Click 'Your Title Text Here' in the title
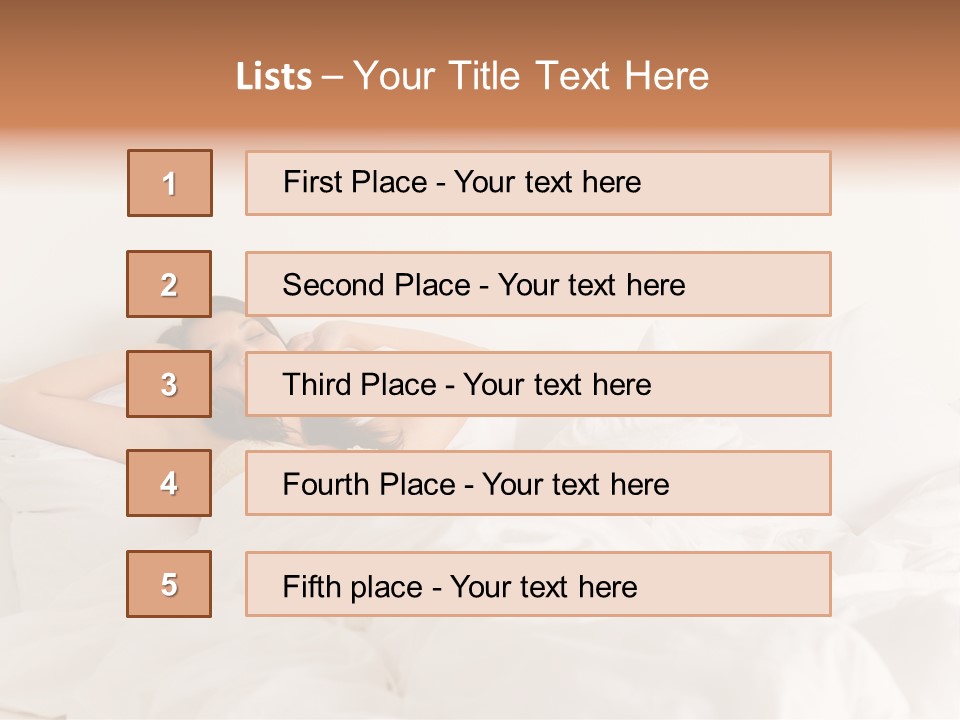This screenshot has height=720, width=960. pyautogui.click(x=531, y=76)
